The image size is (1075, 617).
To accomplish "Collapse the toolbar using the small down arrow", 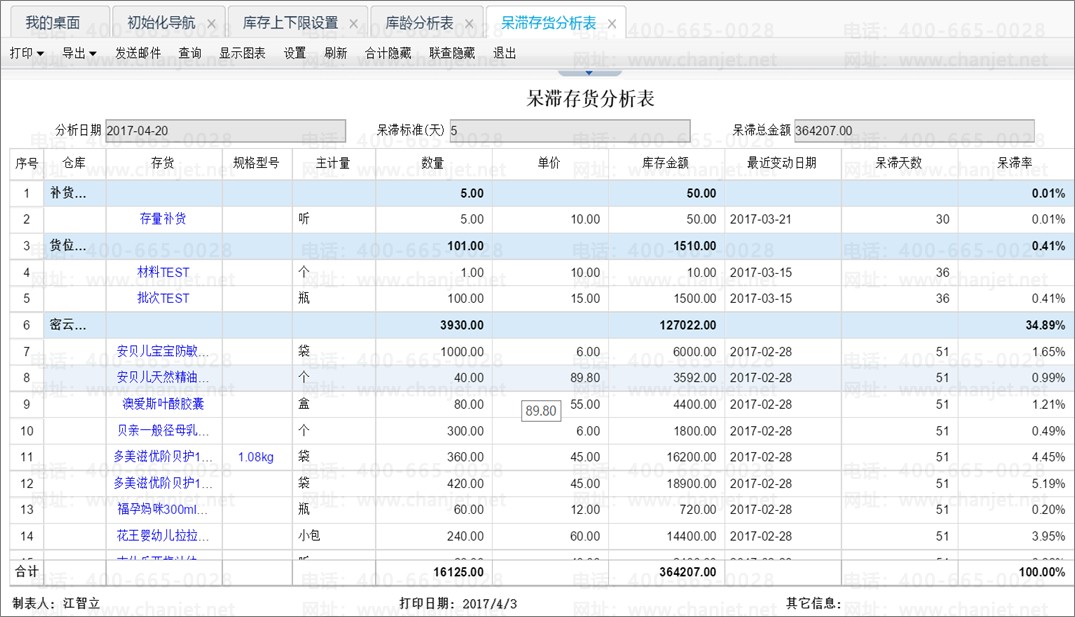I will pos(588,72).
